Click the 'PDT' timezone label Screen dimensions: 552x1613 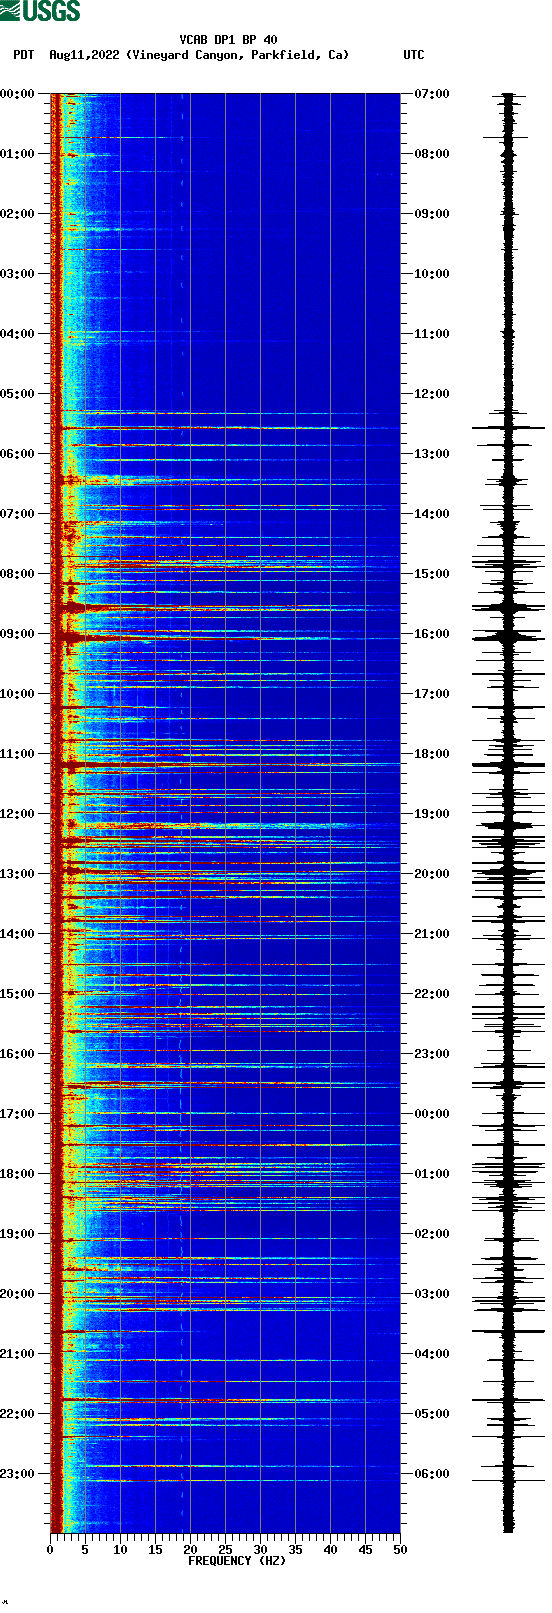click(23, 55)
